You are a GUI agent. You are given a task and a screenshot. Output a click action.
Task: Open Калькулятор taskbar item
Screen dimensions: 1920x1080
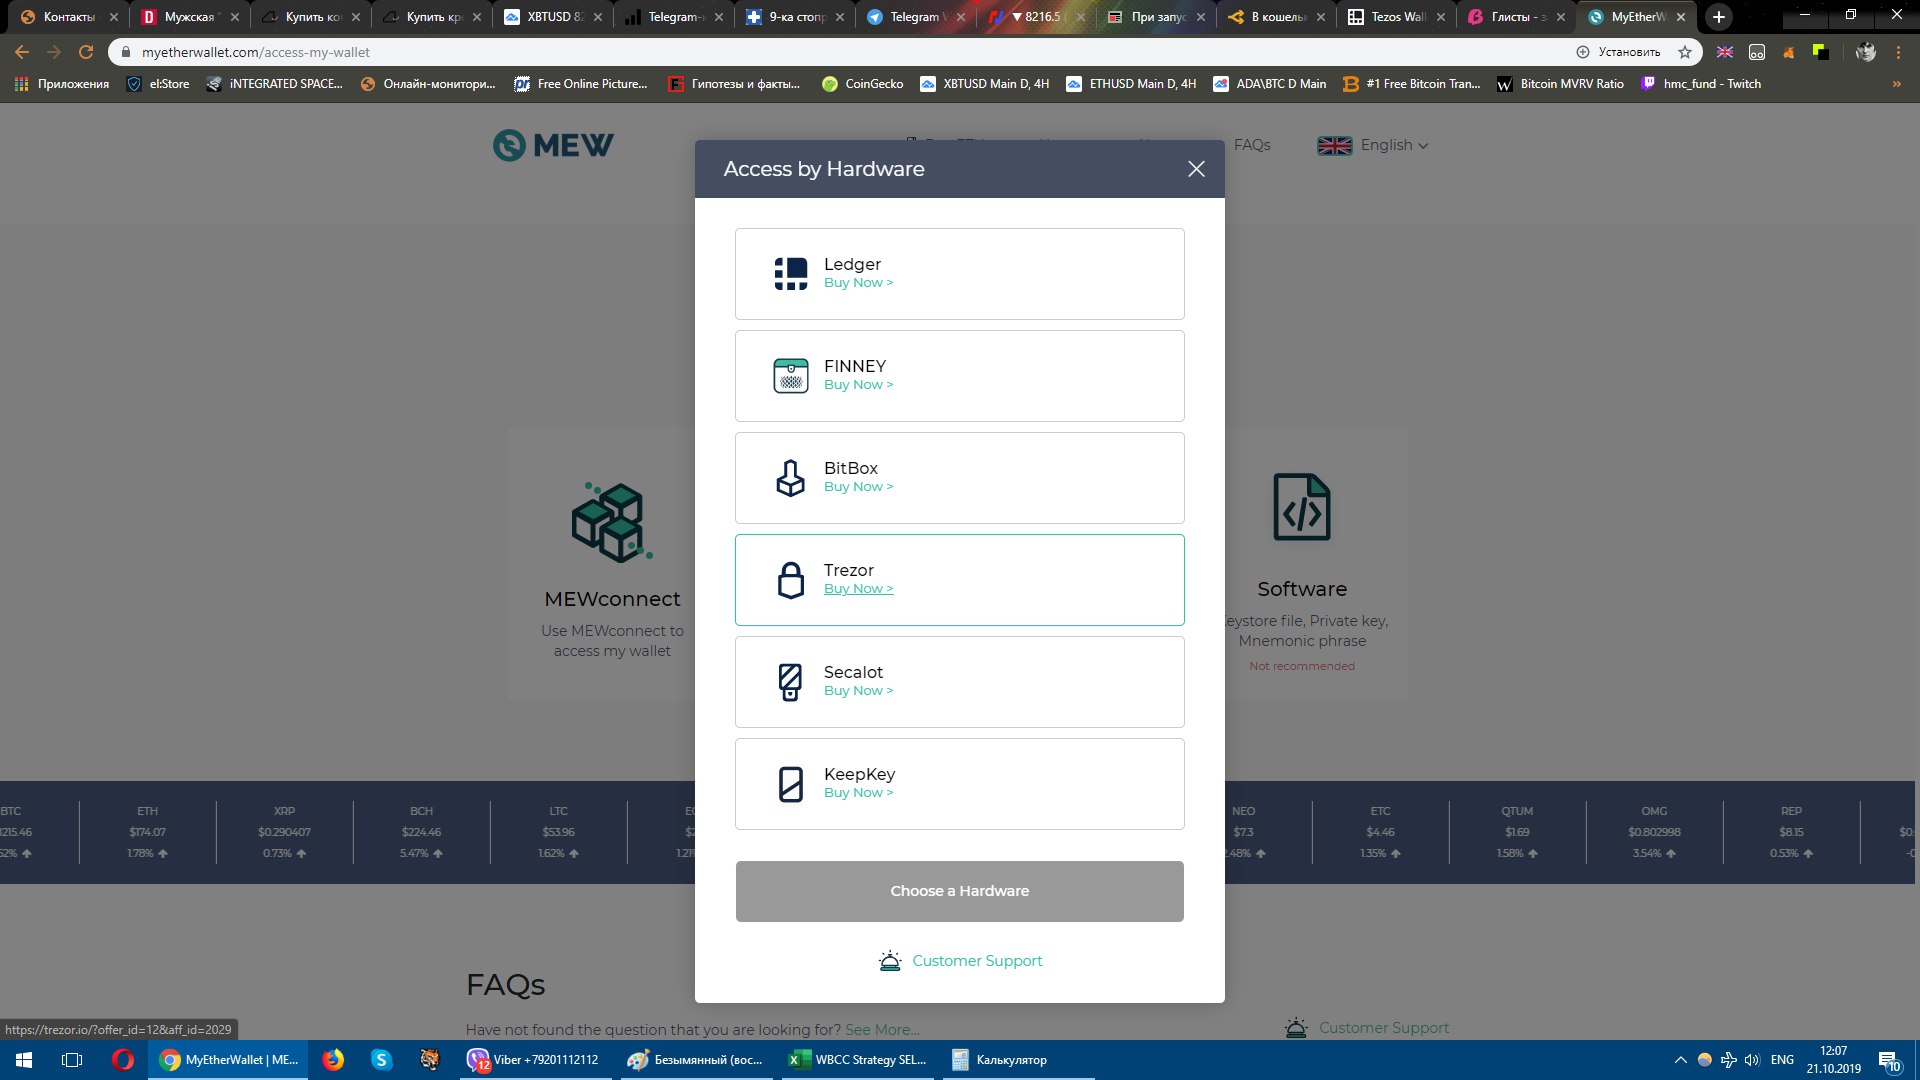point(1018,1060)
